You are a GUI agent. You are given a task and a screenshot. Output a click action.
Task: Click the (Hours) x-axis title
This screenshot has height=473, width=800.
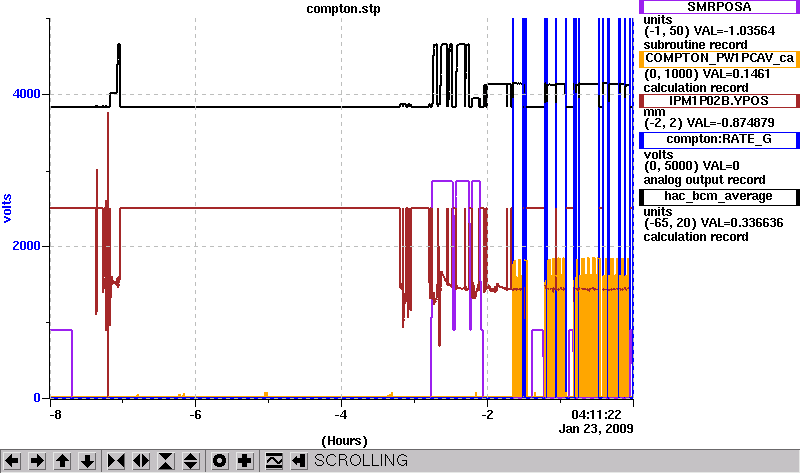[x=344, y=441]
